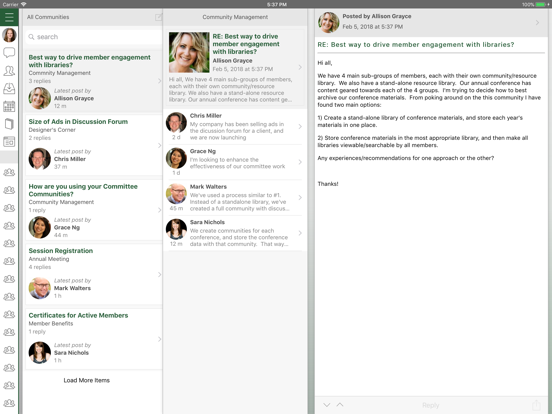This screenshot has width=552, height=414.
Task: Select Sara Nichols' reply in thread
Action: click(234, 233)
